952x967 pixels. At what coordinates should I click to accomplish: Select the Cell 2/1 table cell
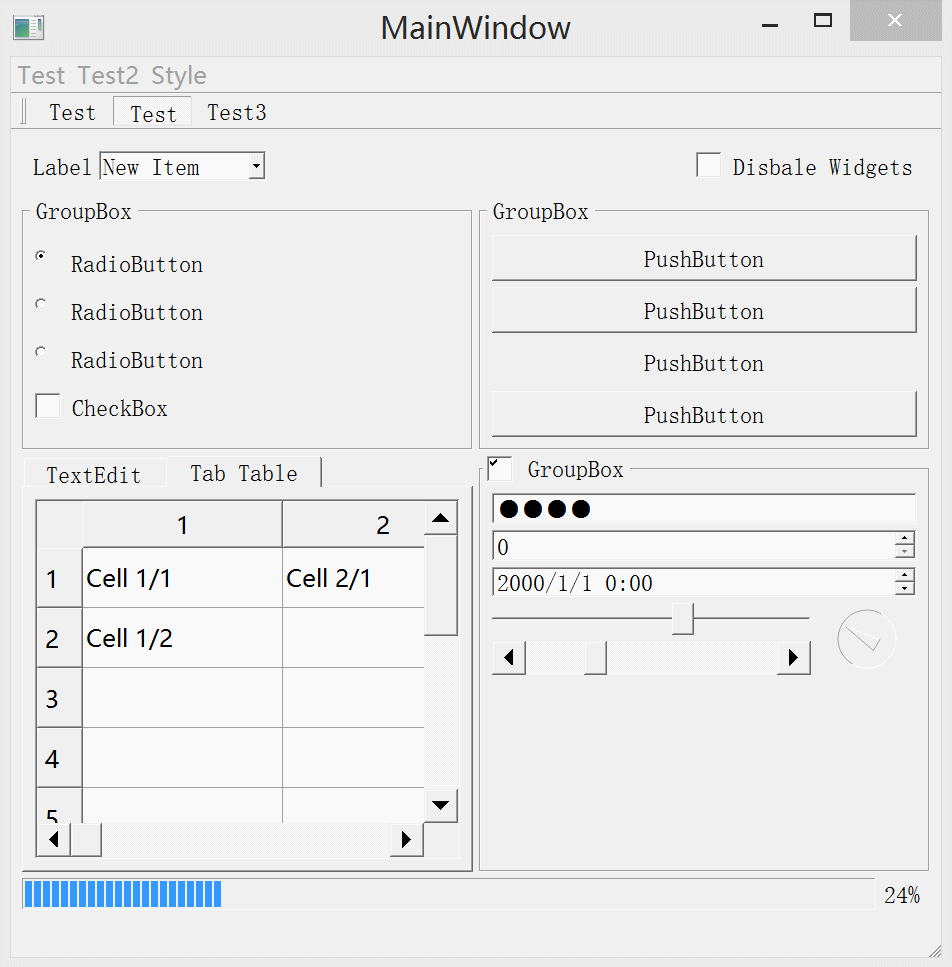tap(353, 578)
